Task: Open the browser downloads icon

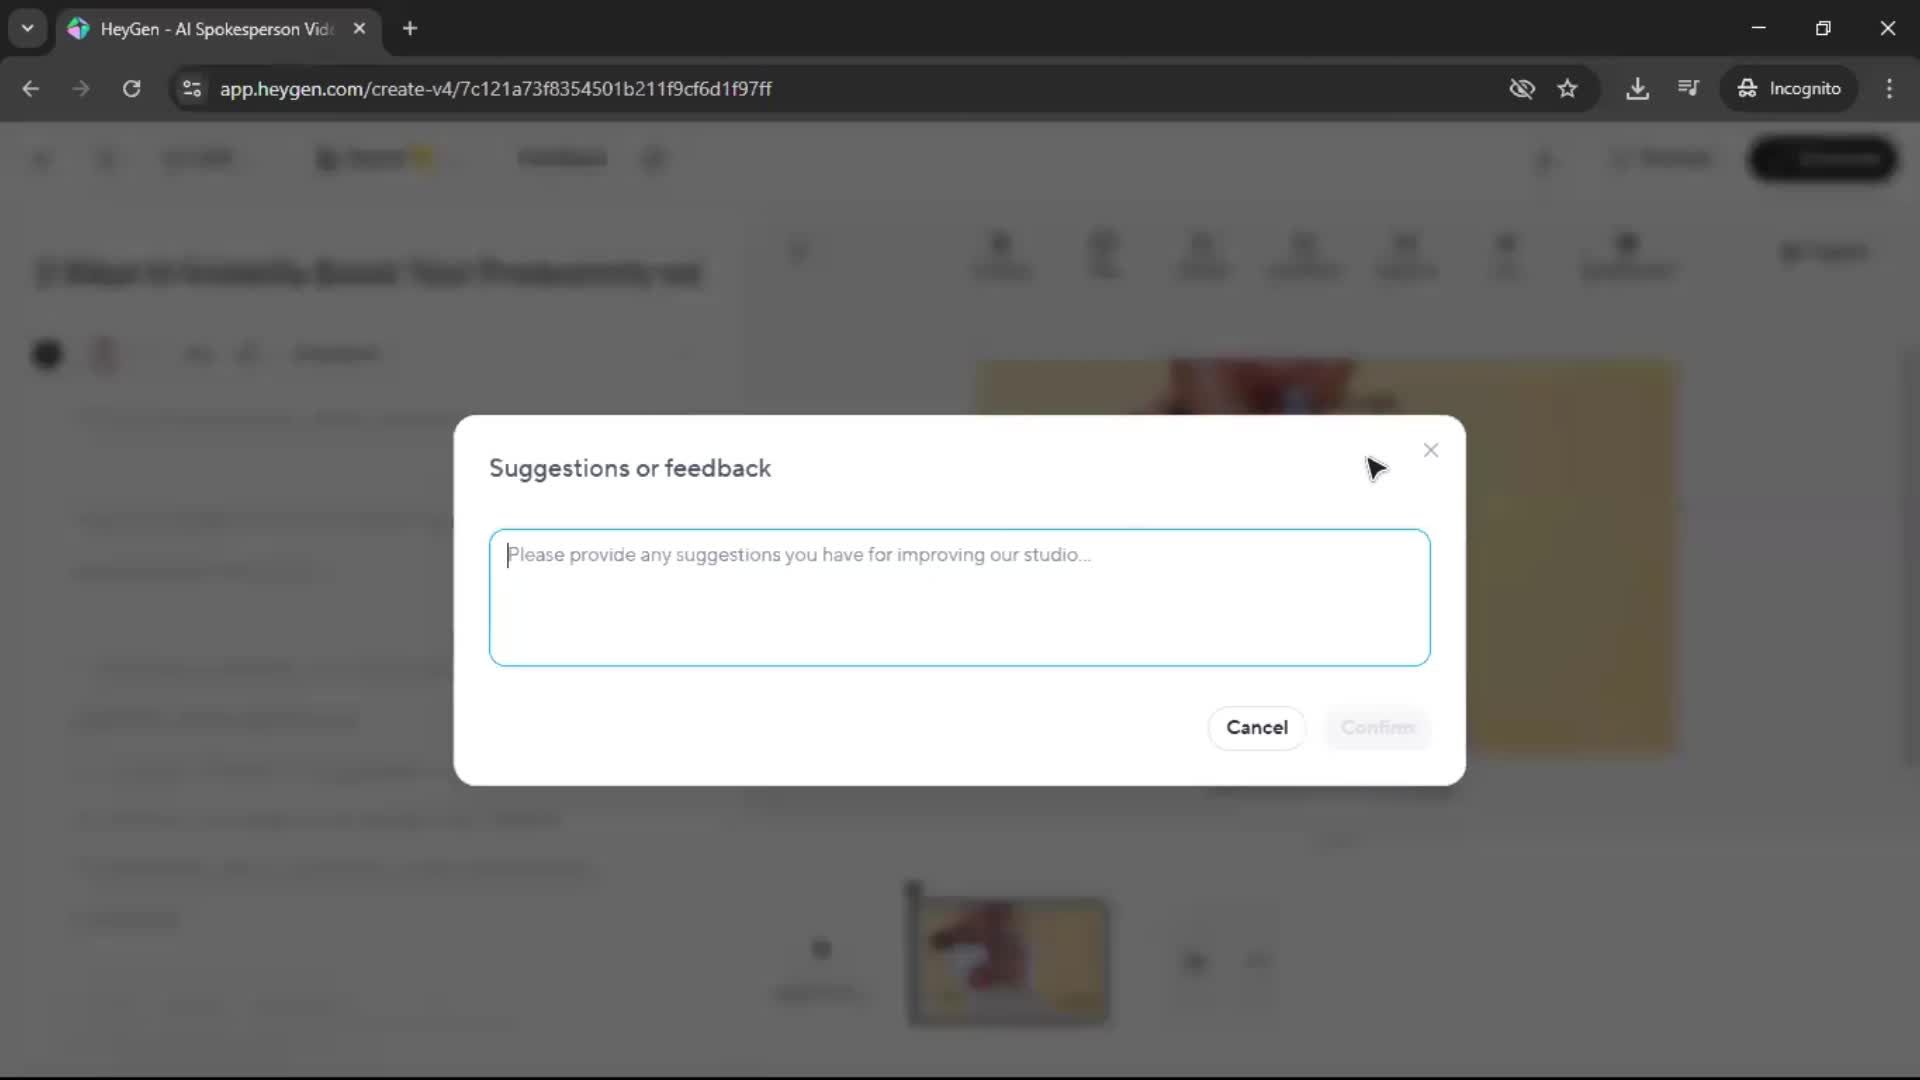Action: [x=1637, y=89]
